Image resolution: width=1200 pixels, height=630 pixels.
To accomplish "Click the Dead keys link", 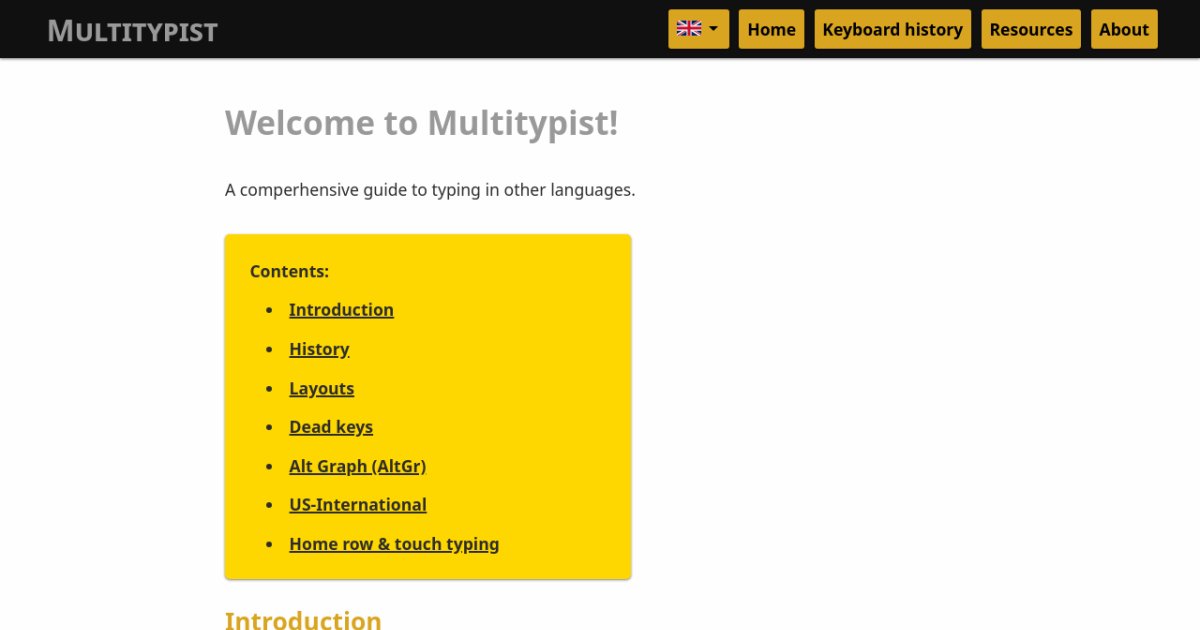I will point(331,427).
